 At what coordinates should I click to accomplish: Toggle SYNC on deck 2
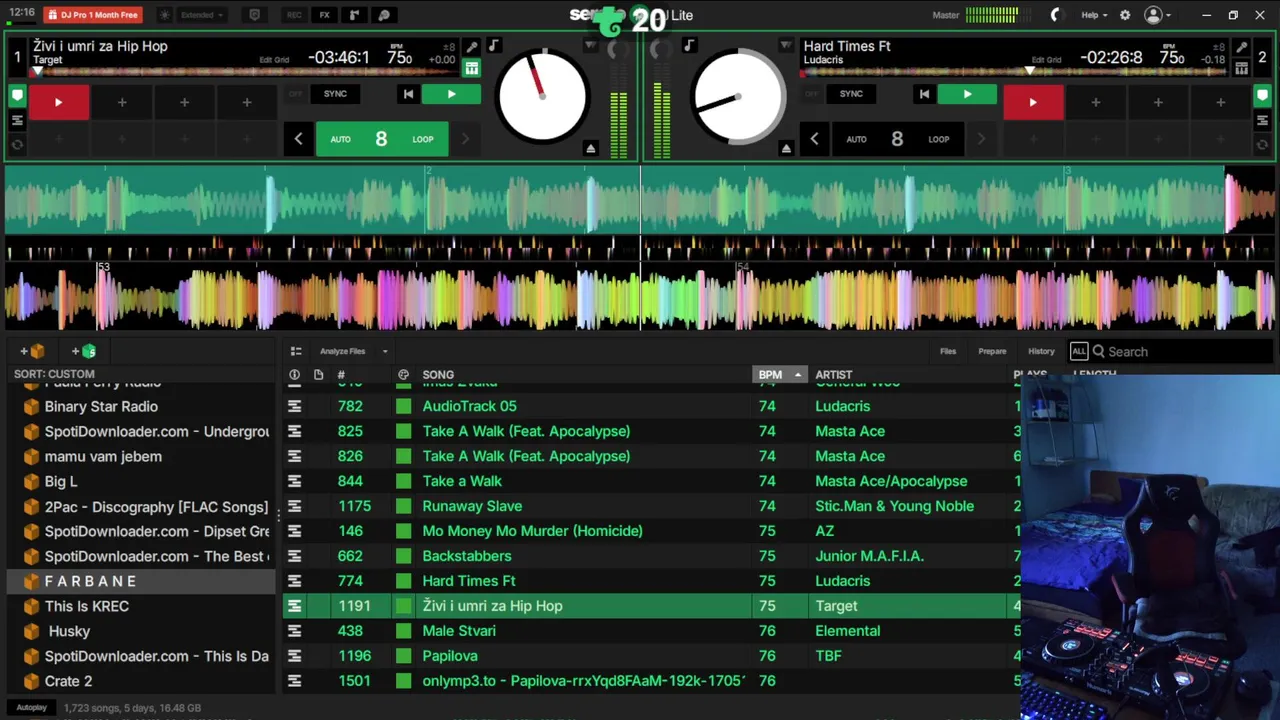pos(851,94)
